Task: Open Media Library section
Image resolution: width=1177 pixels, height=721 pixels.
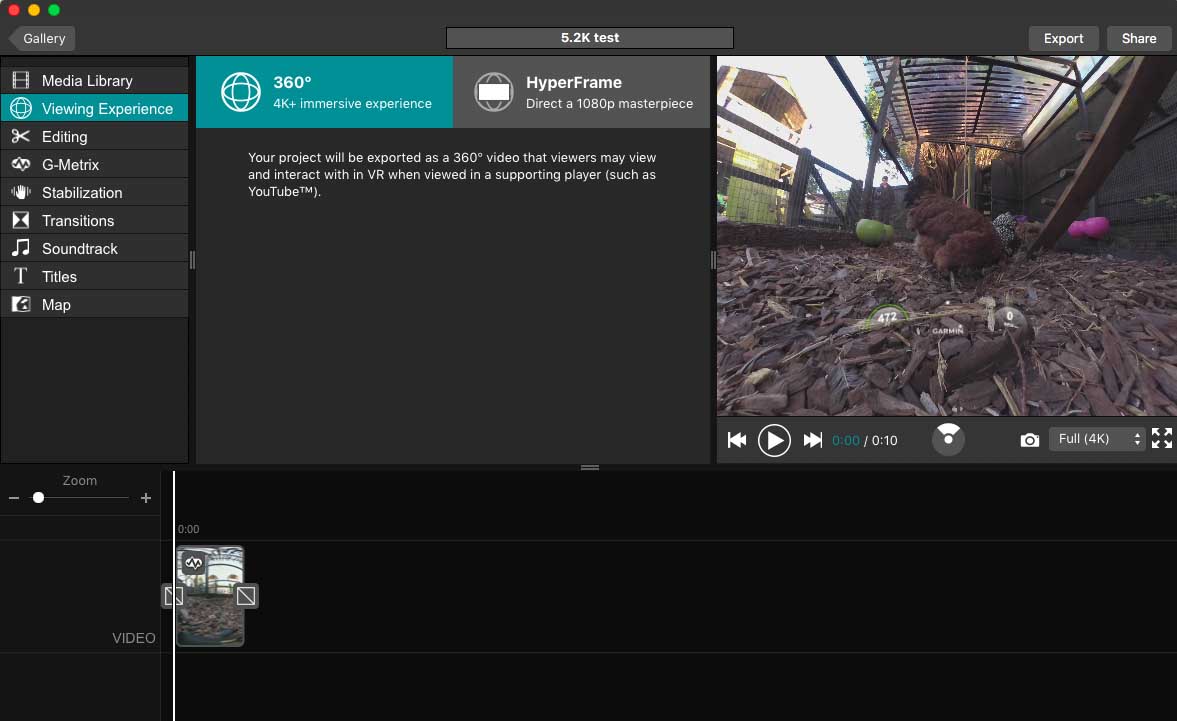Action: pyautogui.click(x=95, y=80)
